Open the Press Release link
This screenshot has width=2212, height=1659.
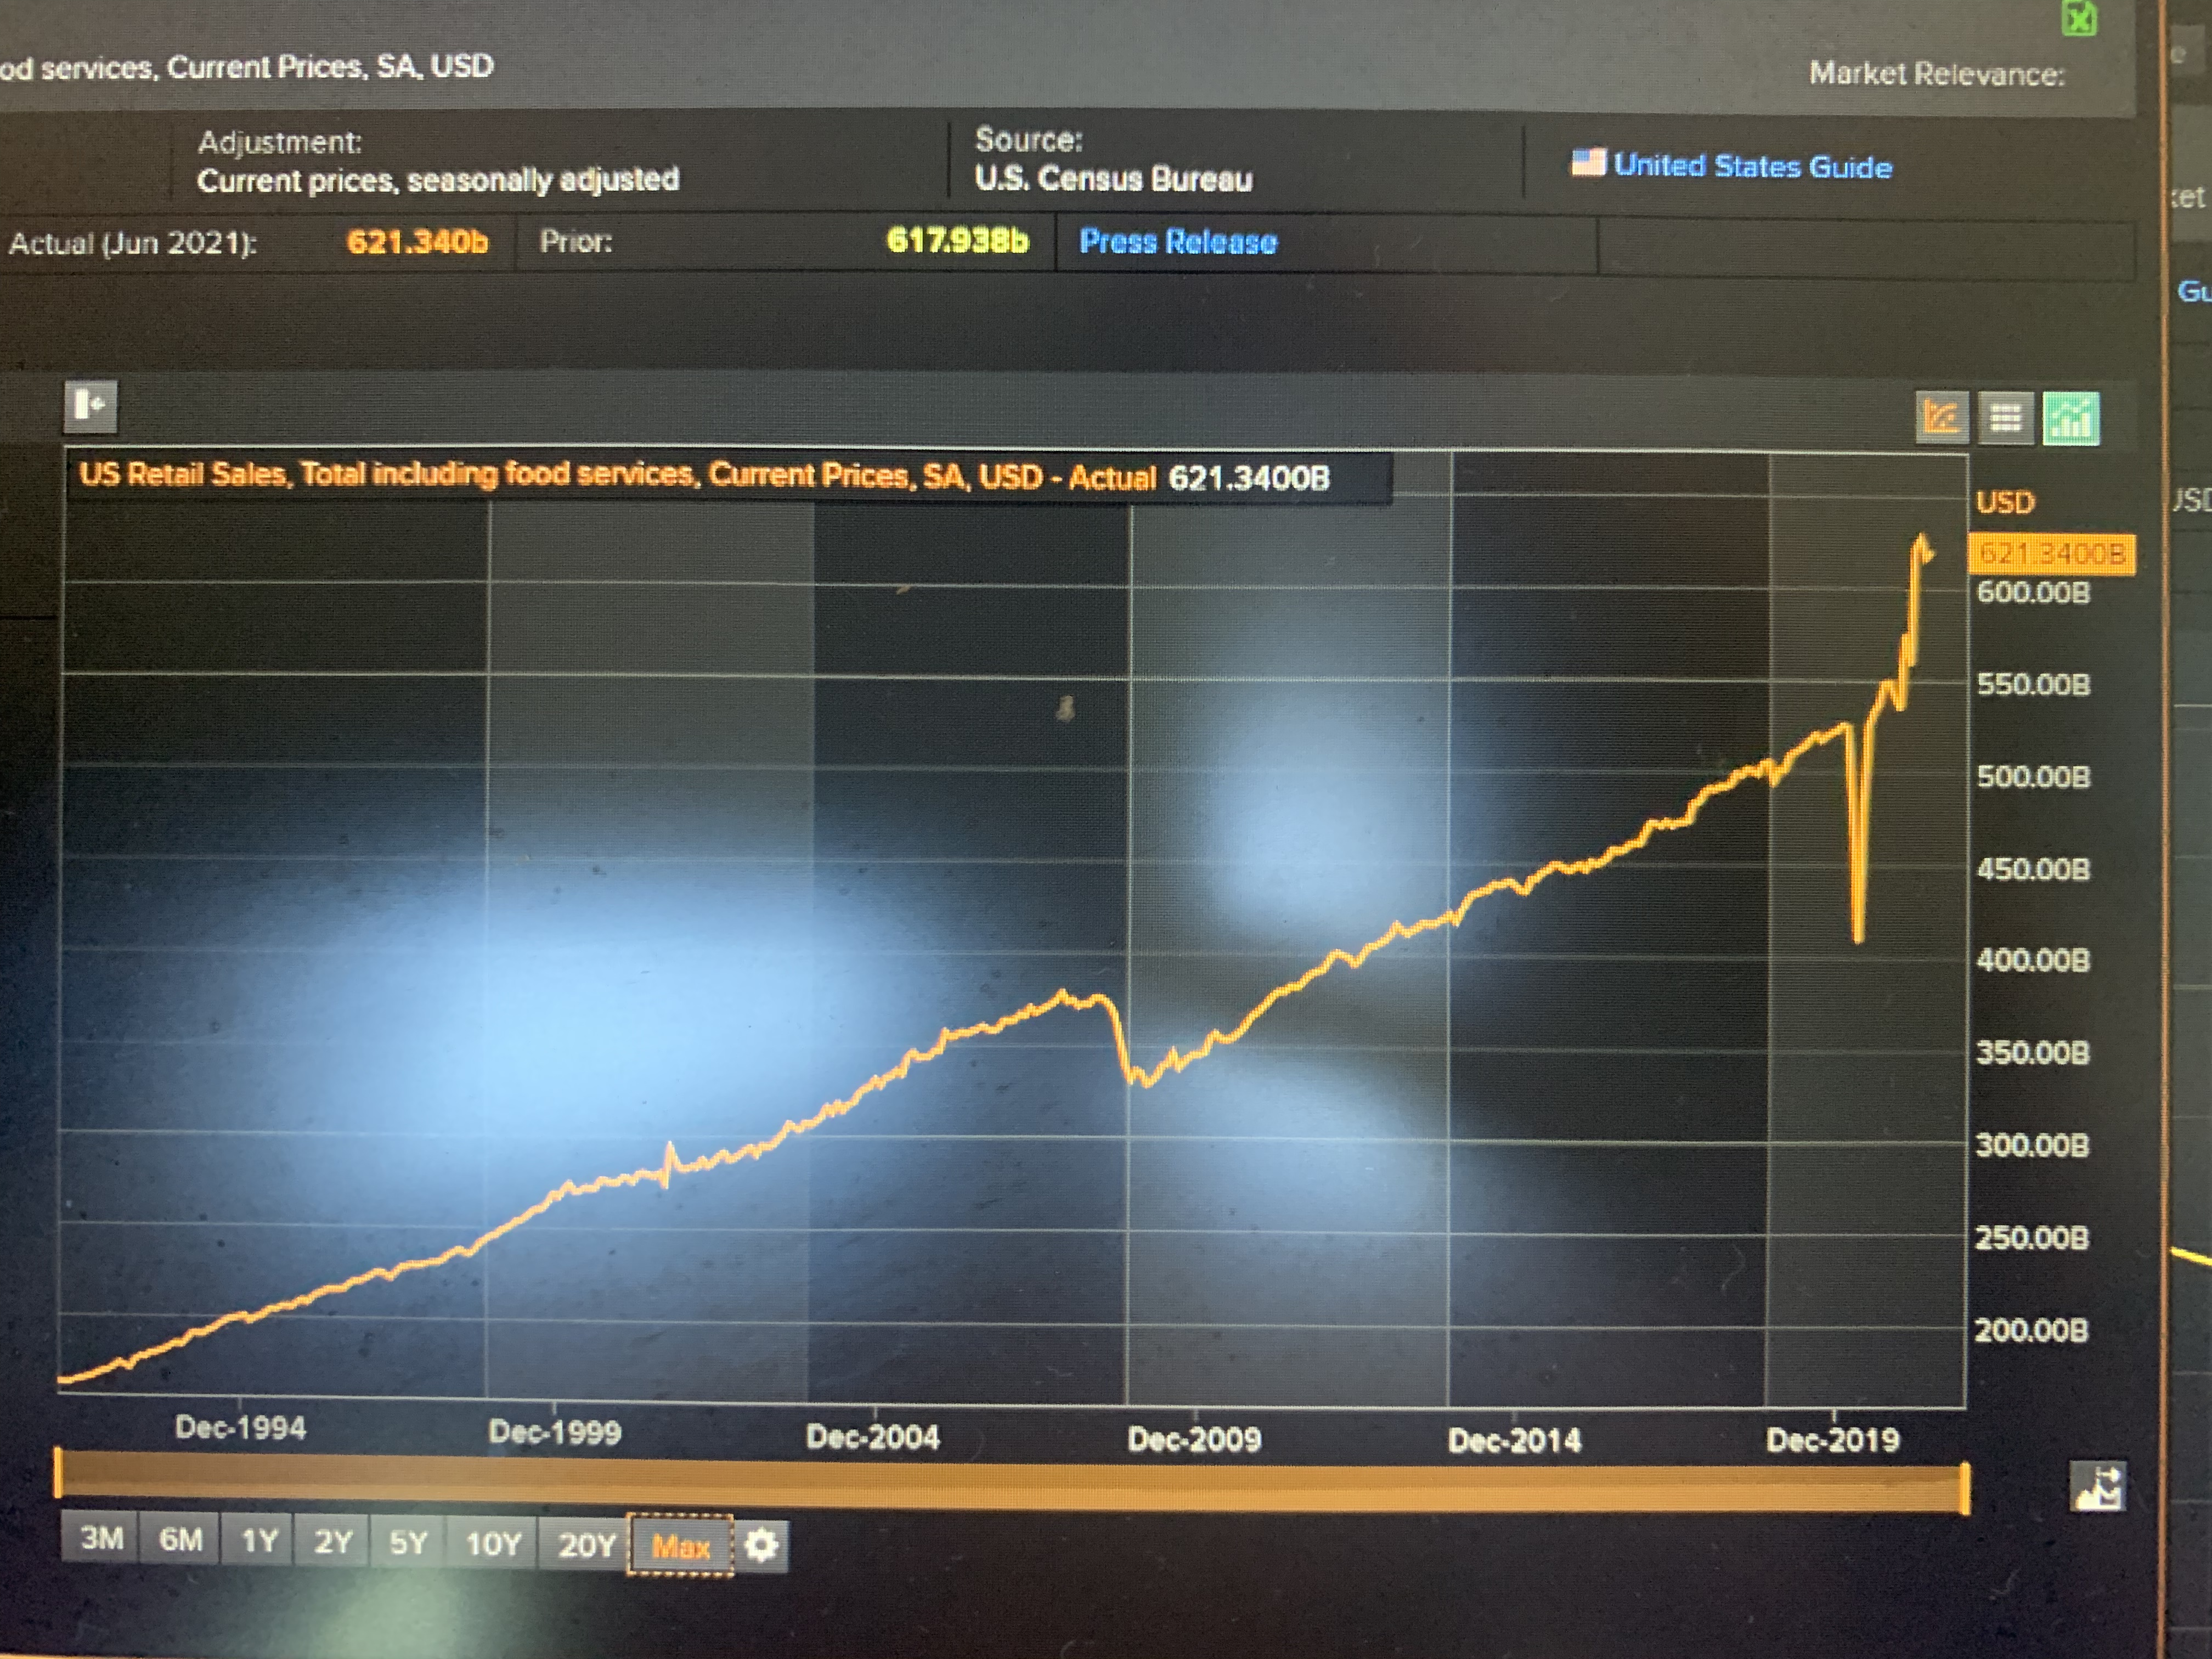click(1178, 242)
